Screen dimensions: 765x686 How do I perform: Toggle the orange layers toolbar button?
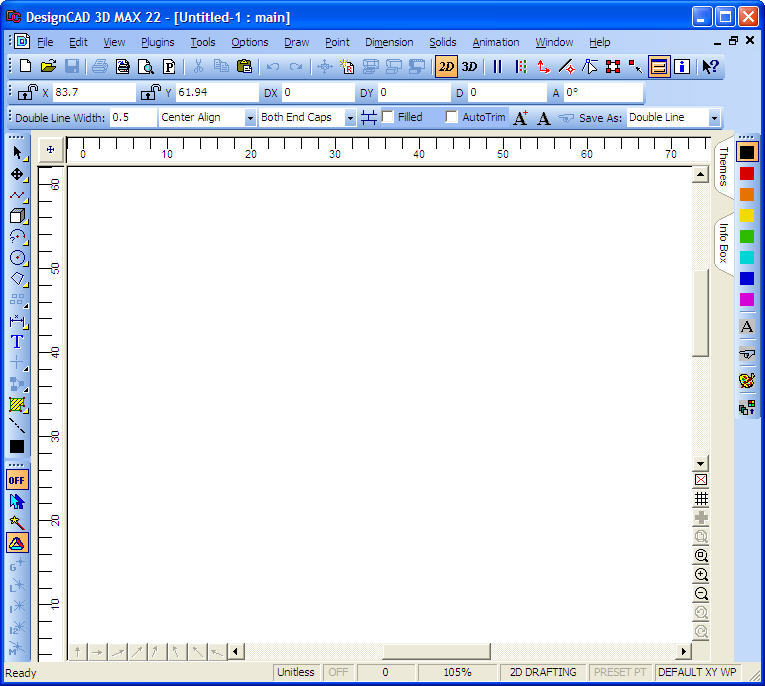pos(659,66)
